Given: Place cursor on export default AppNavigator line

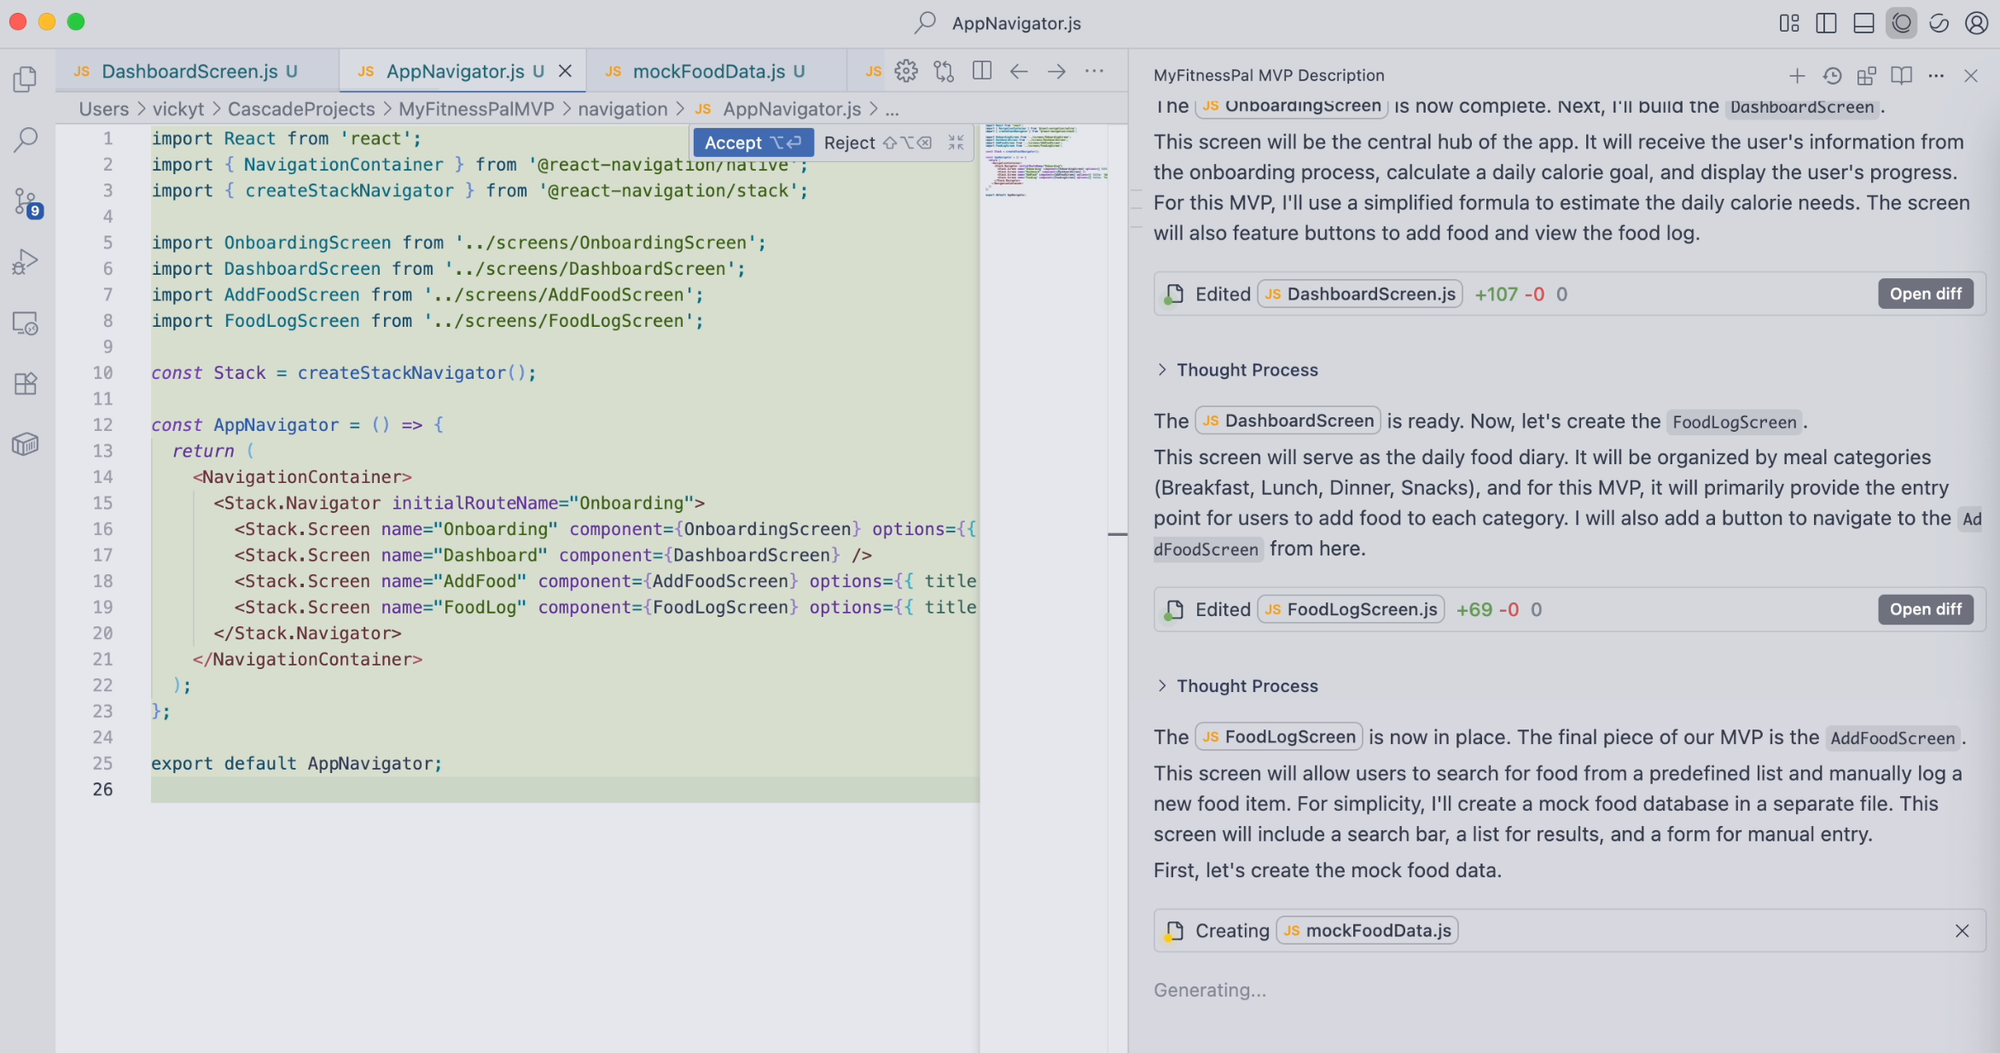Looking at the screenshot, I should click(x=296, y=763).
